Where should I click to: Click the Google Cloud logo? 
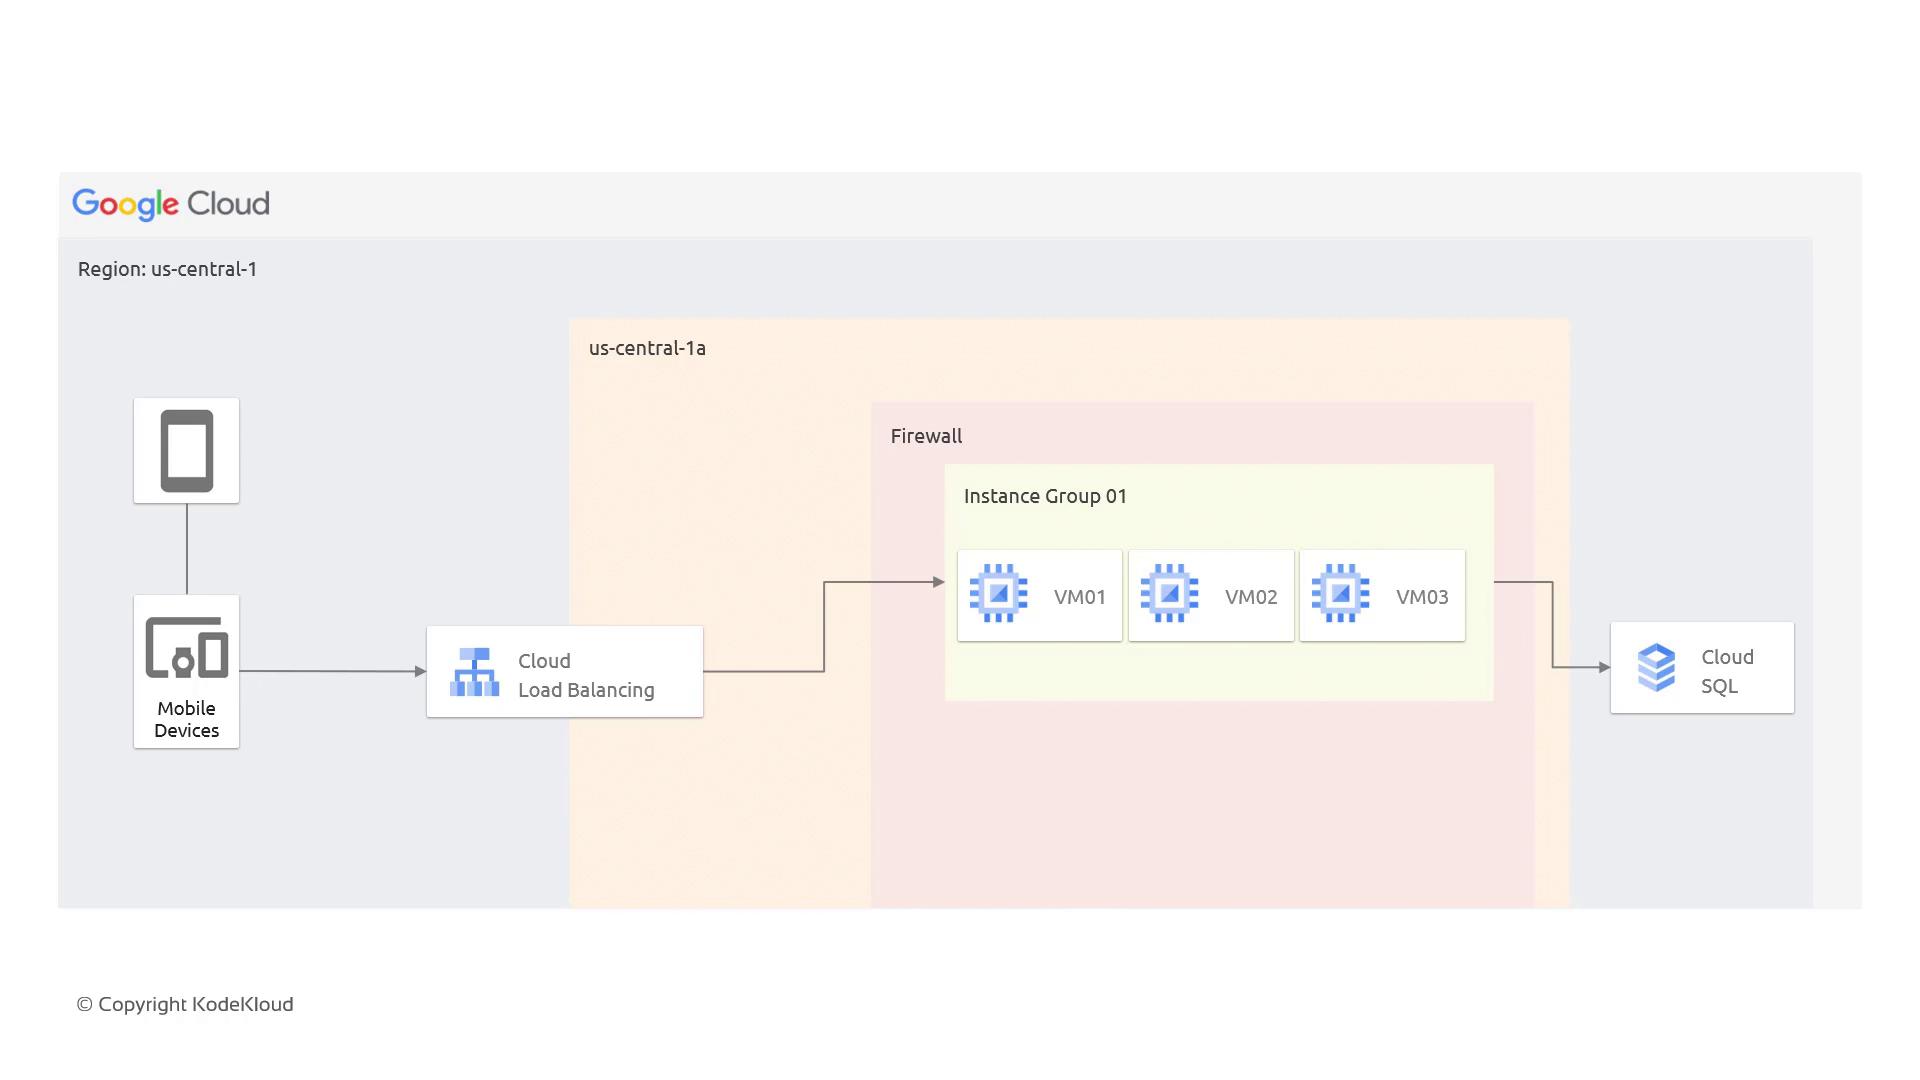171,204
